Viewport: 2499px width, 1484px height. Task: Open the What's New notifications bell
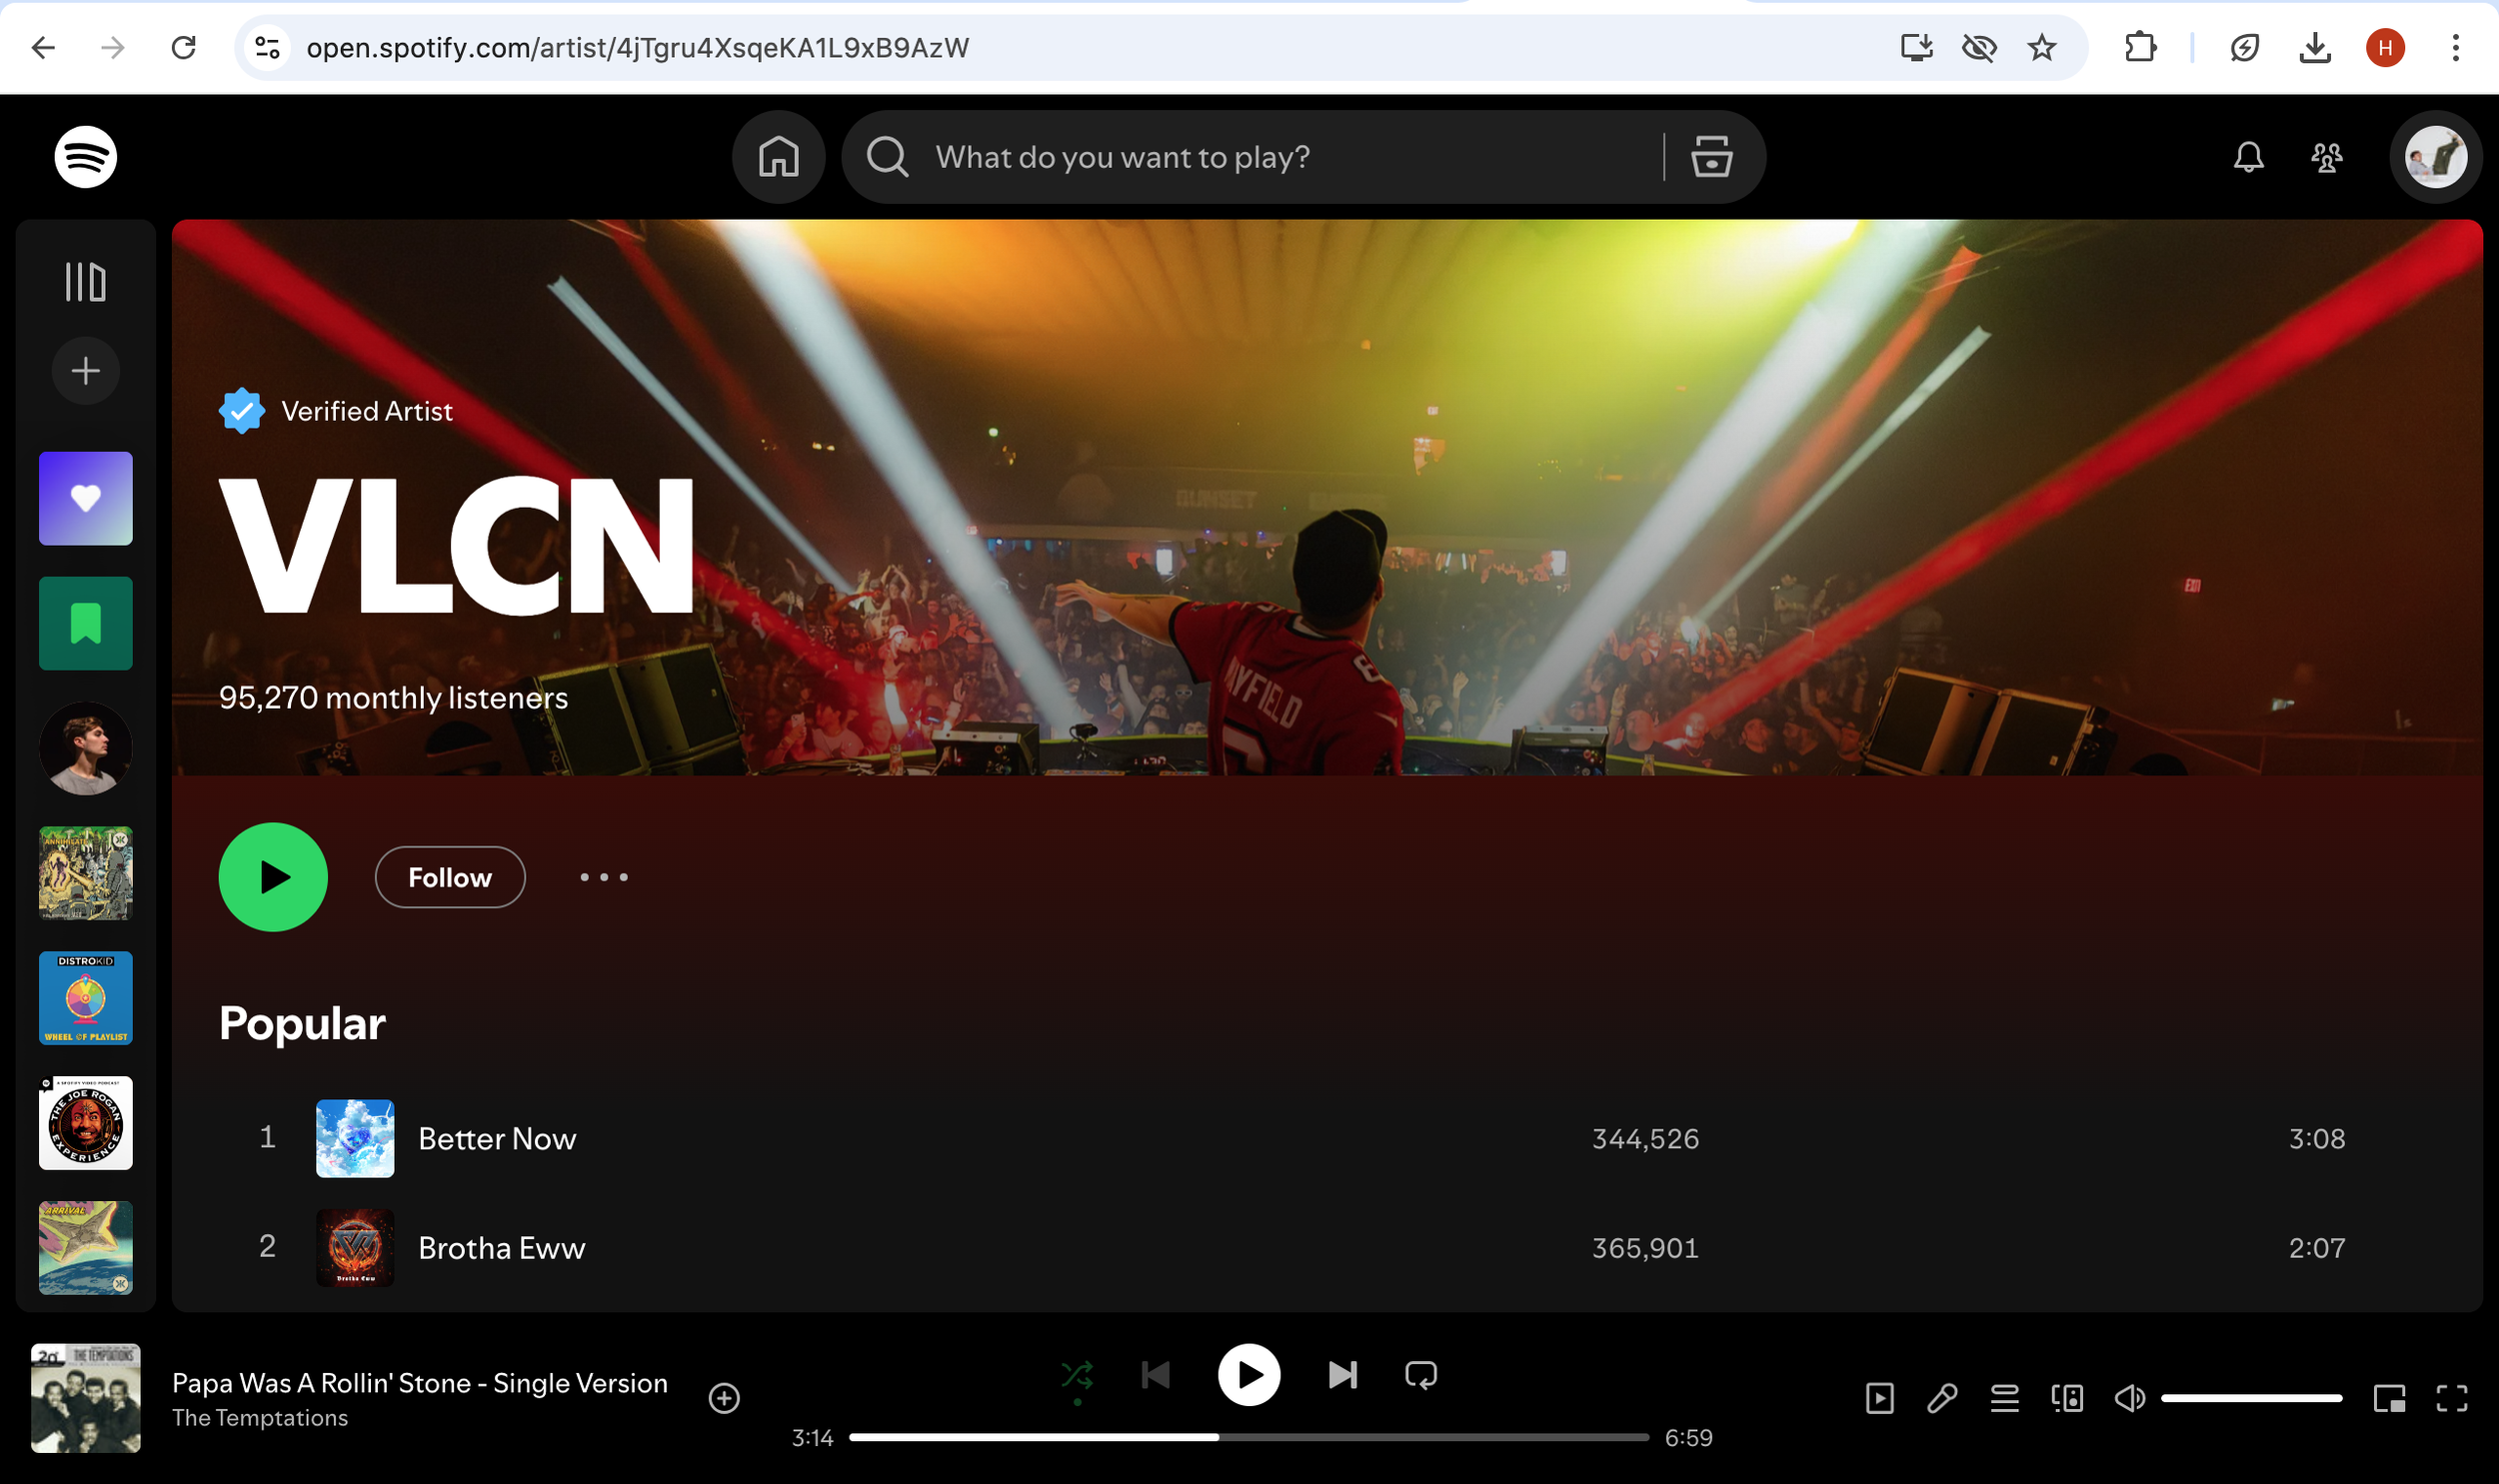tap(2248, 157)
